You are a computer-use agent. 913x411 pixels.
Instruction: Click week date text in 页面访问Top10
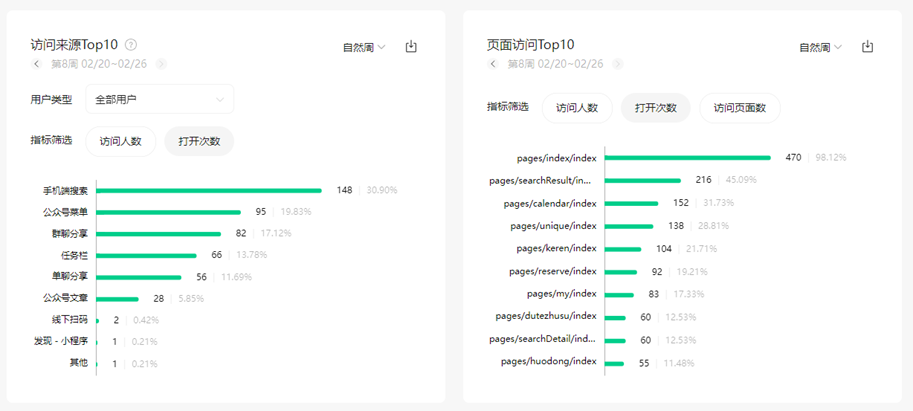click(x=555, y=64)
